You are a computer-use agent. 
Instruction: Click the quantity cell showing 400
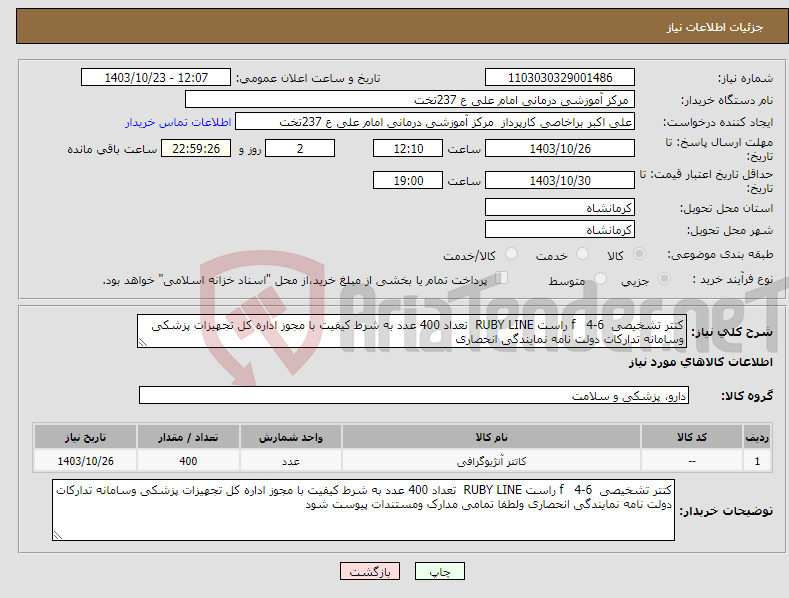pos(188,461)
